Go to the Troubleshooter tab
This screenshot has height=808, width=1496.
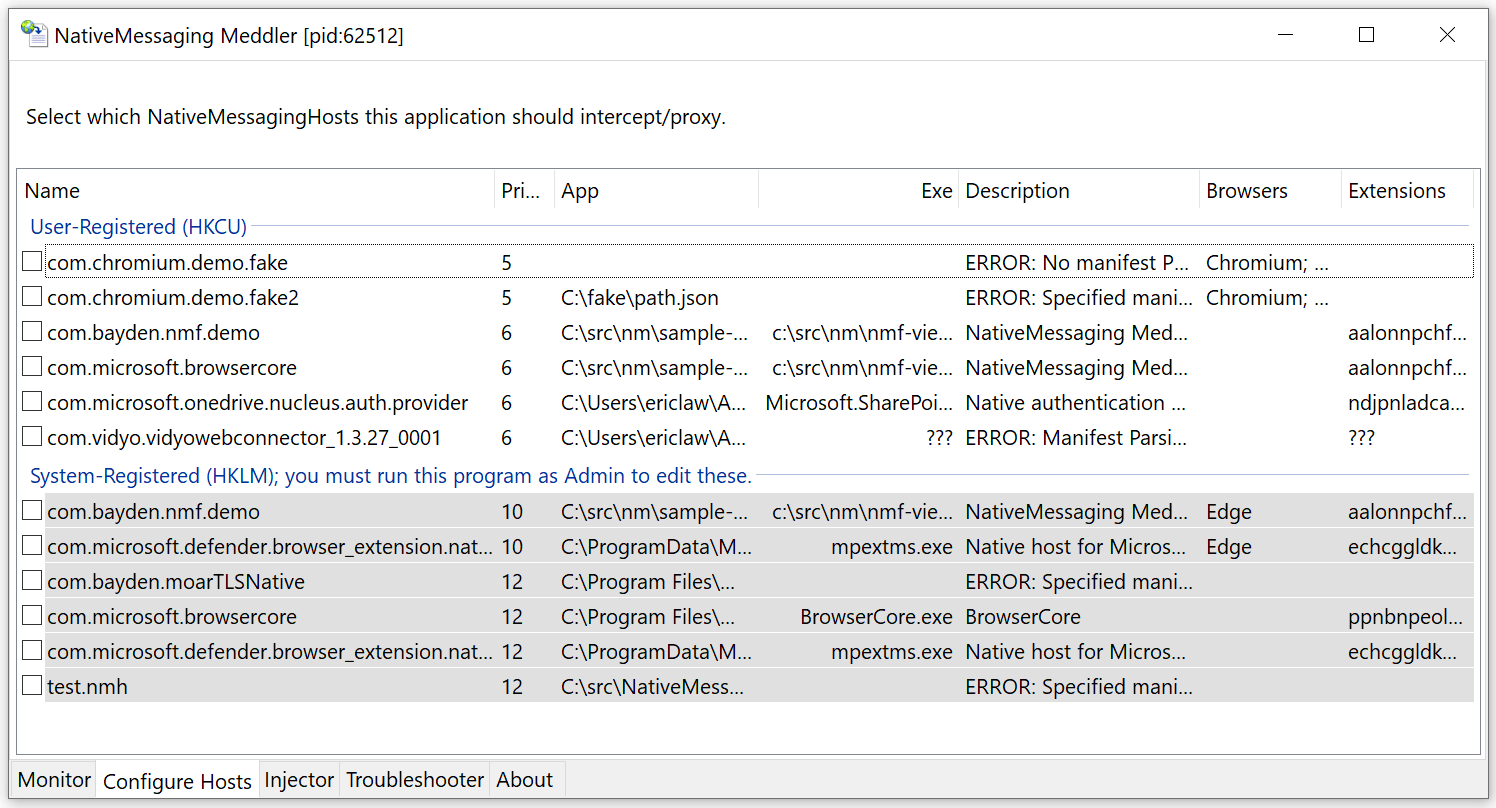tap(415, 780)
